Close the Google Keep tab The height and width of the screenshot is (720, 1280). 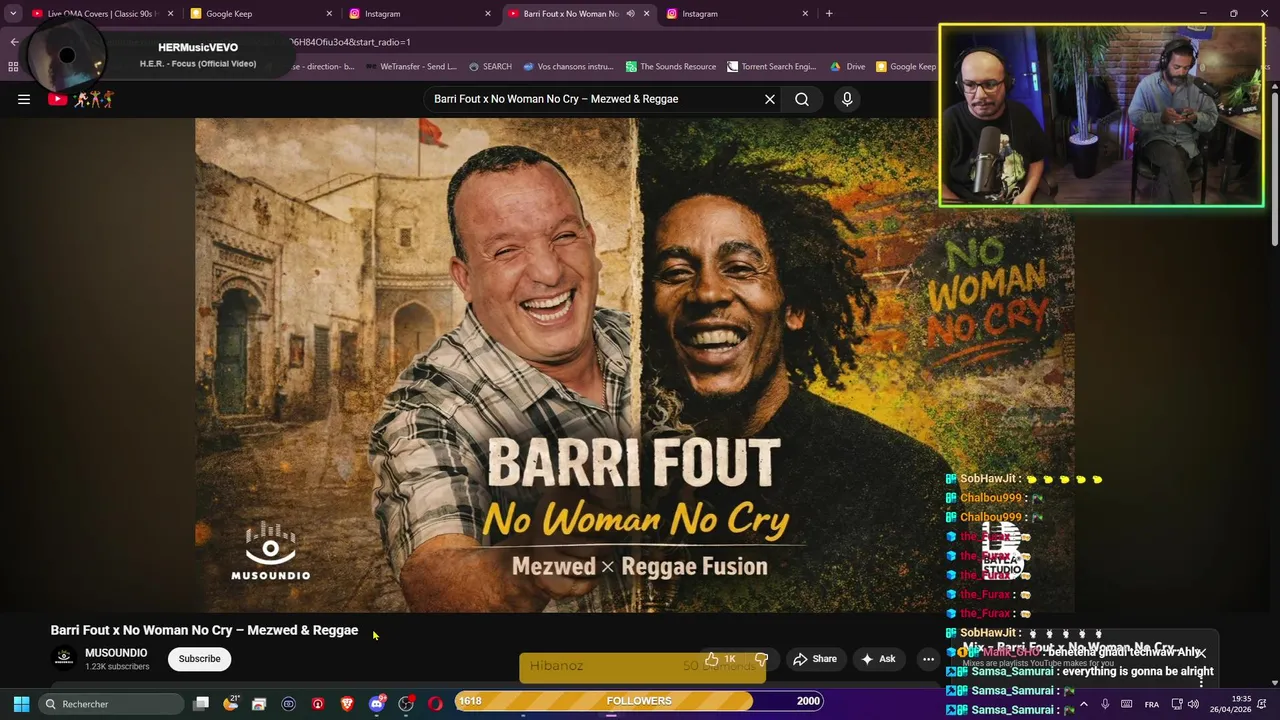point(329,14)
